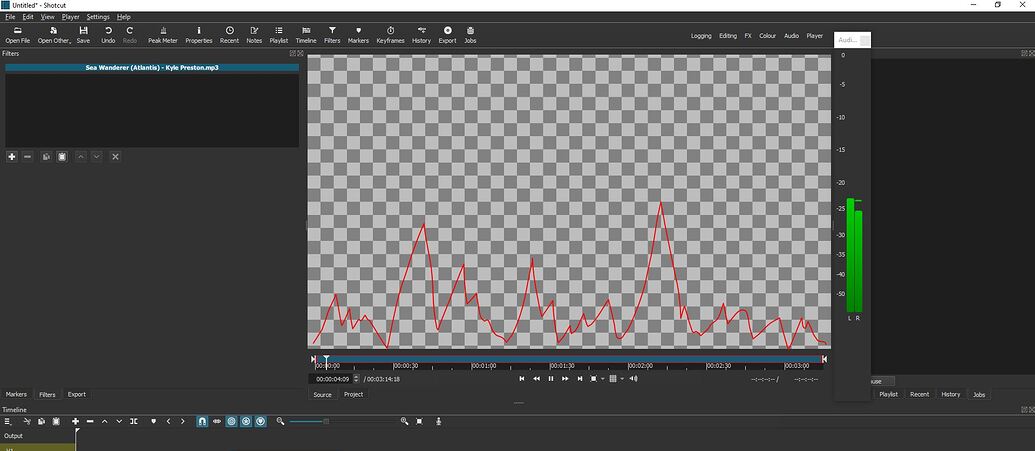
Task: Click the current timecode field 00:00:04:09
Action: [x=332, y=379]
